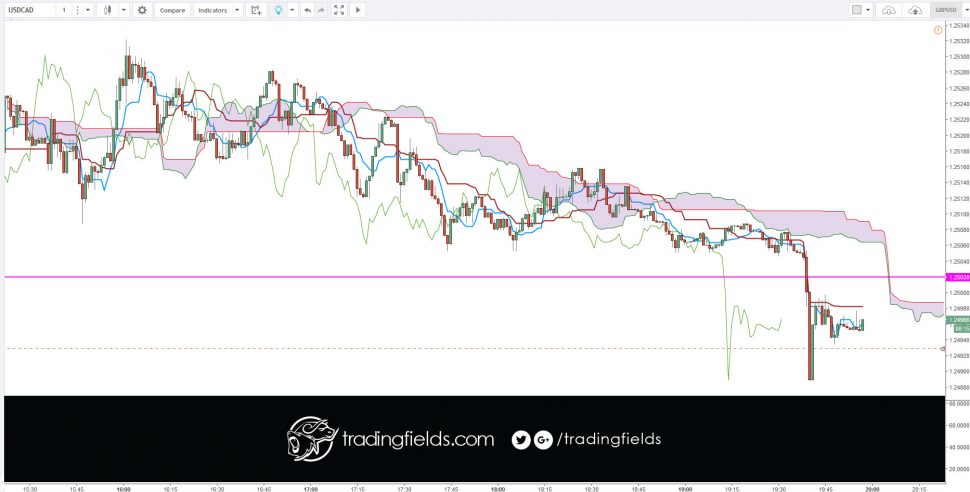This screenshot has height=492, width=970.
Task: Edit the USDCAD symbol field
Action: pyautogui.click(x=29, y=10)
